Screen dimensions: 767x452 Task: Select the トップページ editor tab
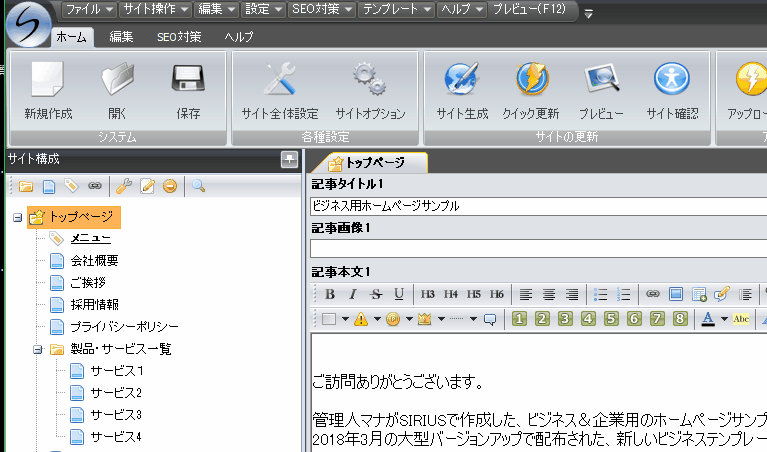point(370,163)
